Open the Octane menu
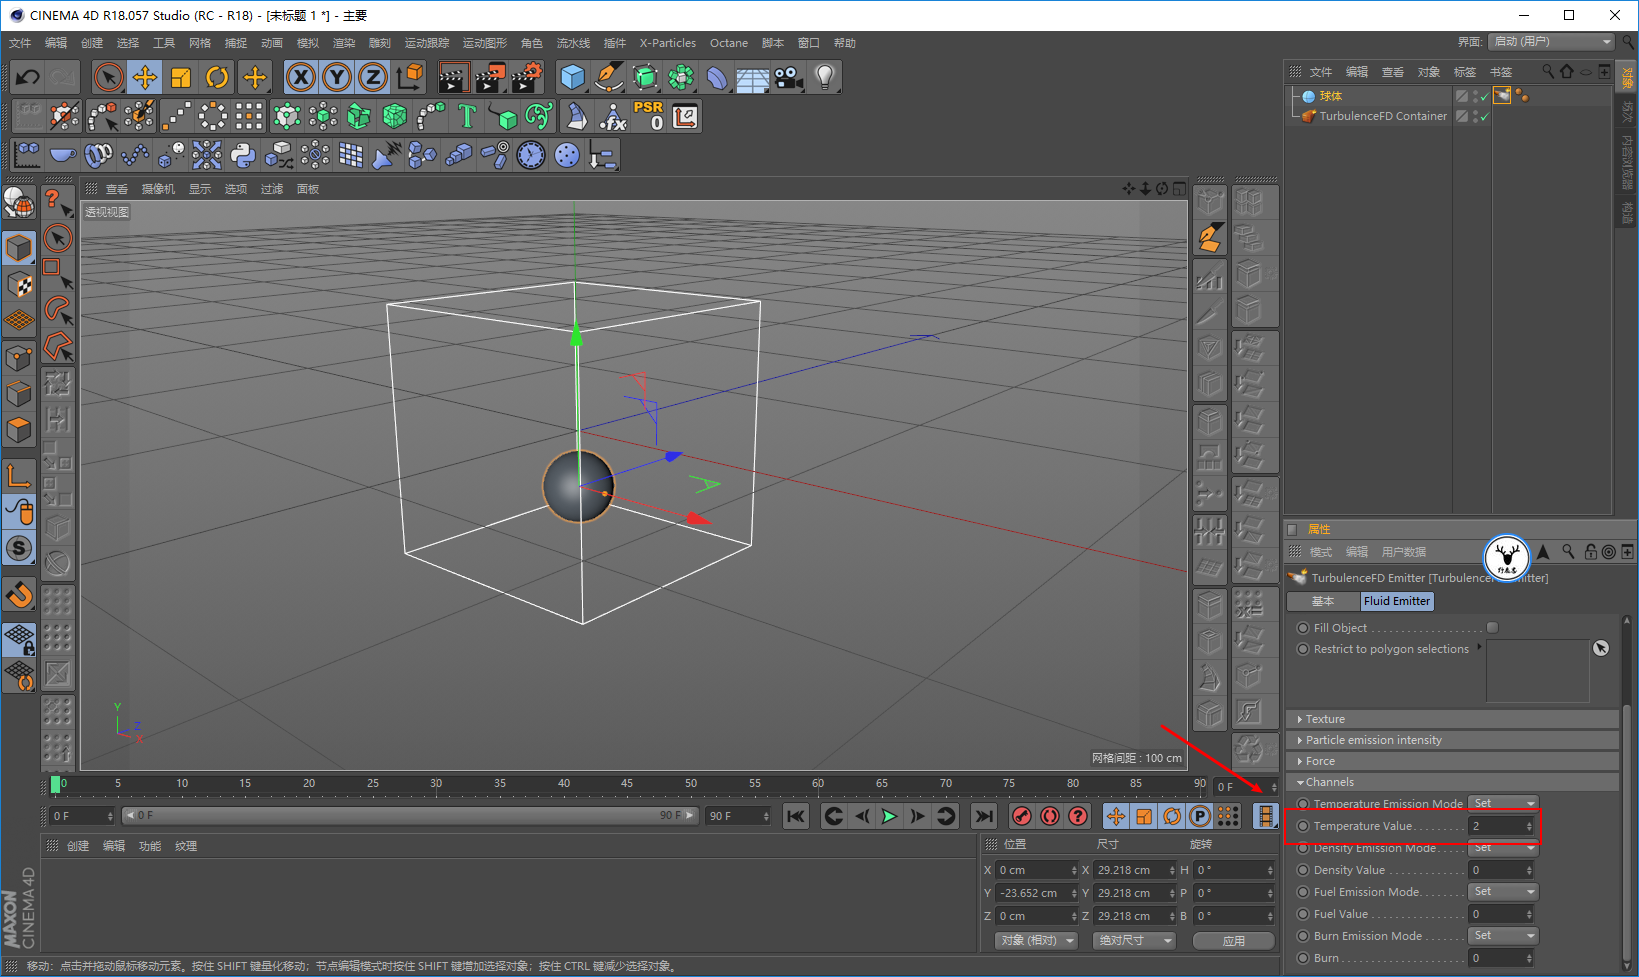This screenshot has height=977, width=1639. (729, 43)
